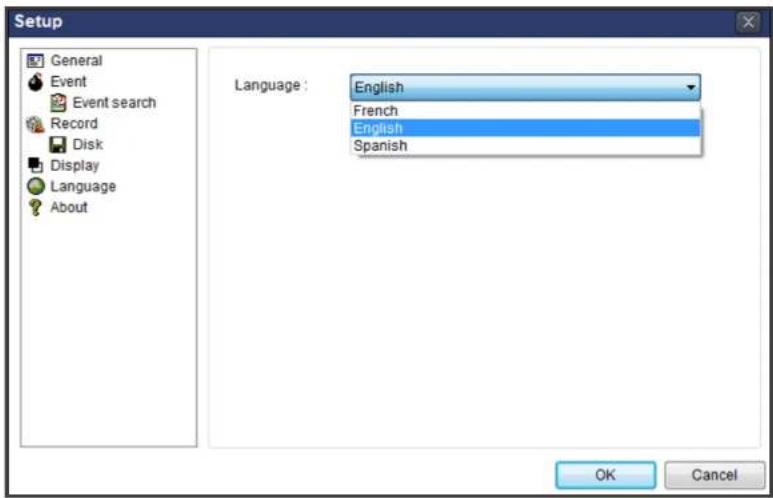Choose French from the language list
Viewport: 773px width, 498px height.
tap(525, 110)
